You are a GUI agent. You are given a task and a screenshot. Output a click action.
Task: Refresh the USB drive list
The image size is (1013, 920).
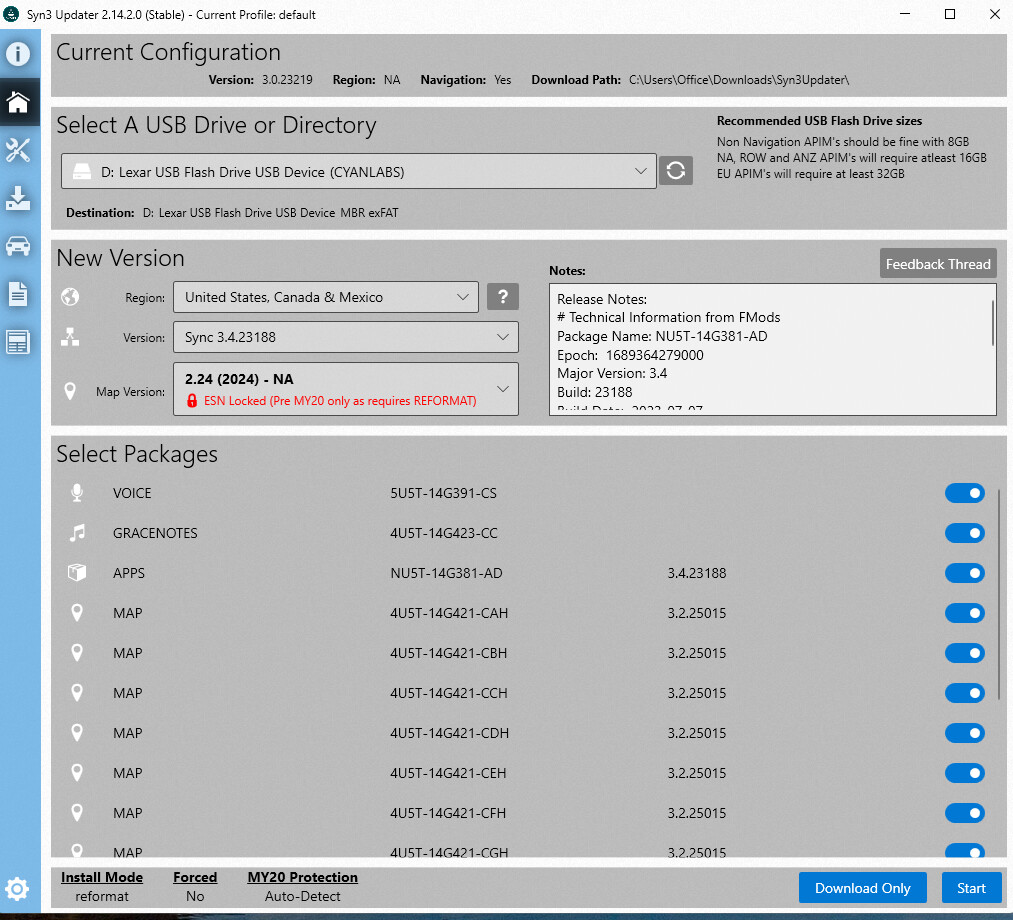coord(675,171)
